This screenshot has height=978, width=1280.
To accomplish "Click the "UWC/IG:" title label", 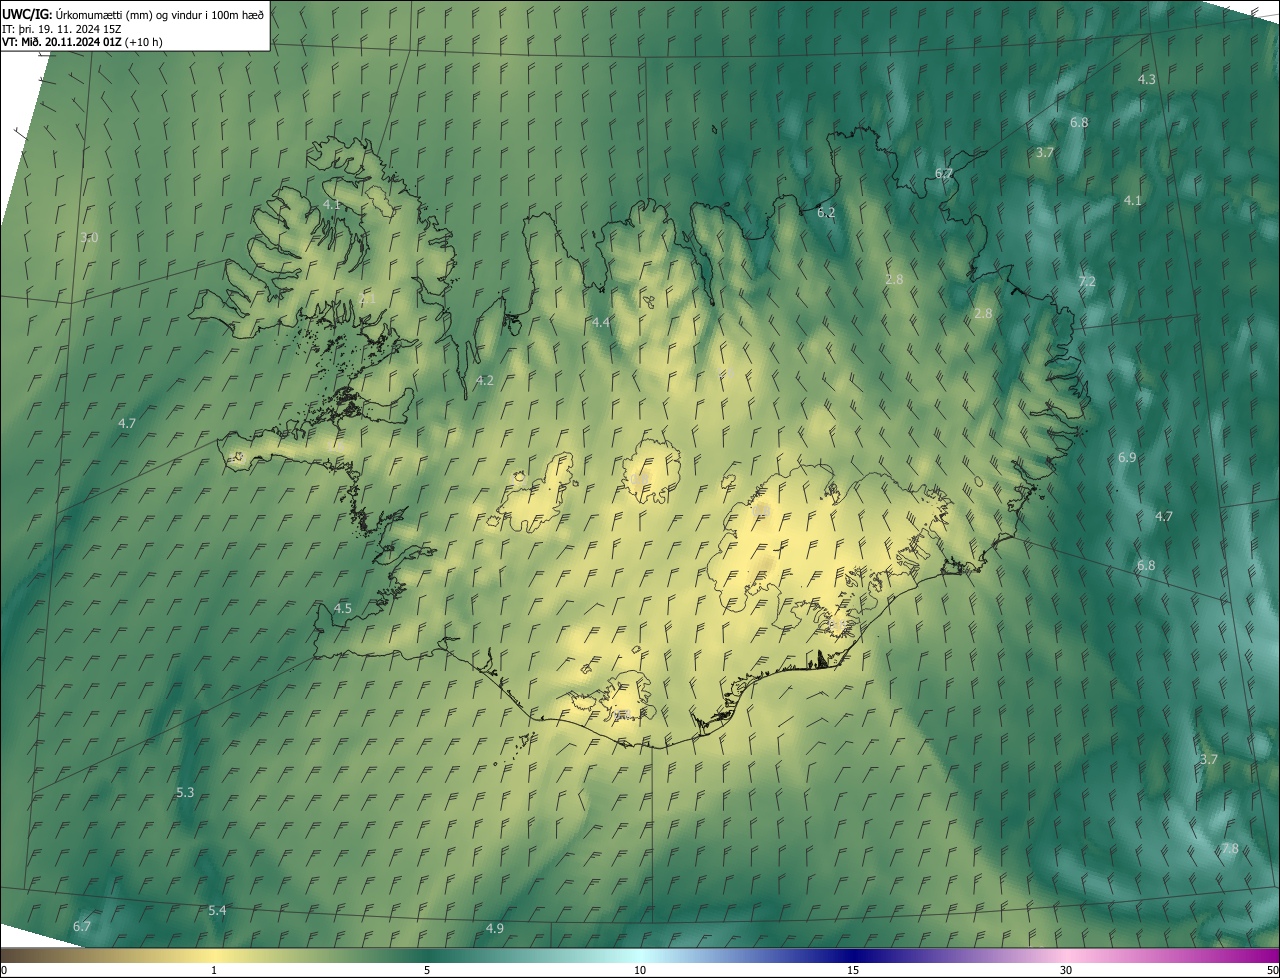I will click(x=27, y=13).
